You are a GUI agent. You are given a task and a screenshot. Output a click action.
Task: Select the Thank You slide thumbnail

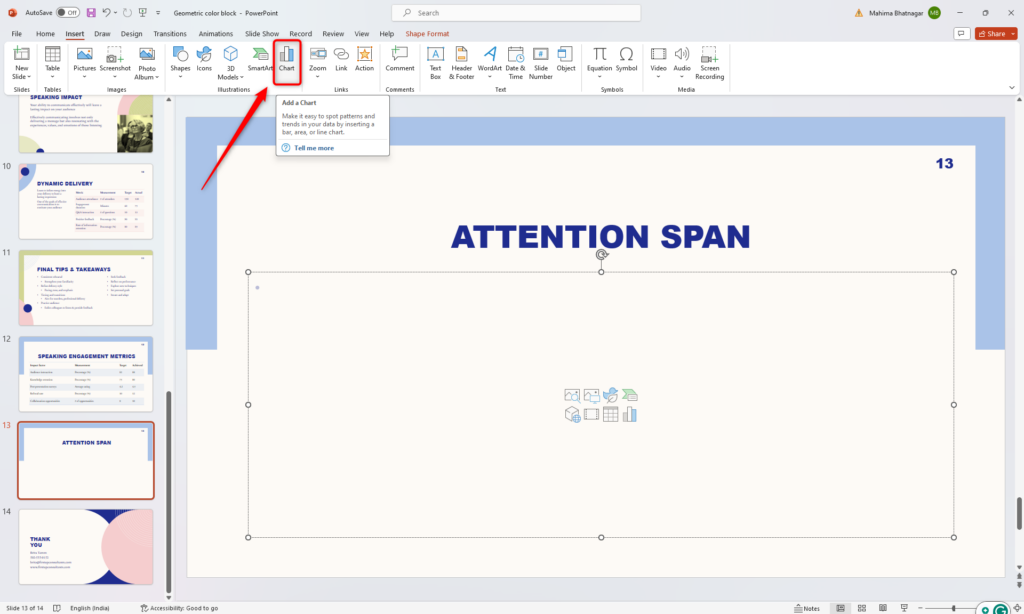point(85,546)
